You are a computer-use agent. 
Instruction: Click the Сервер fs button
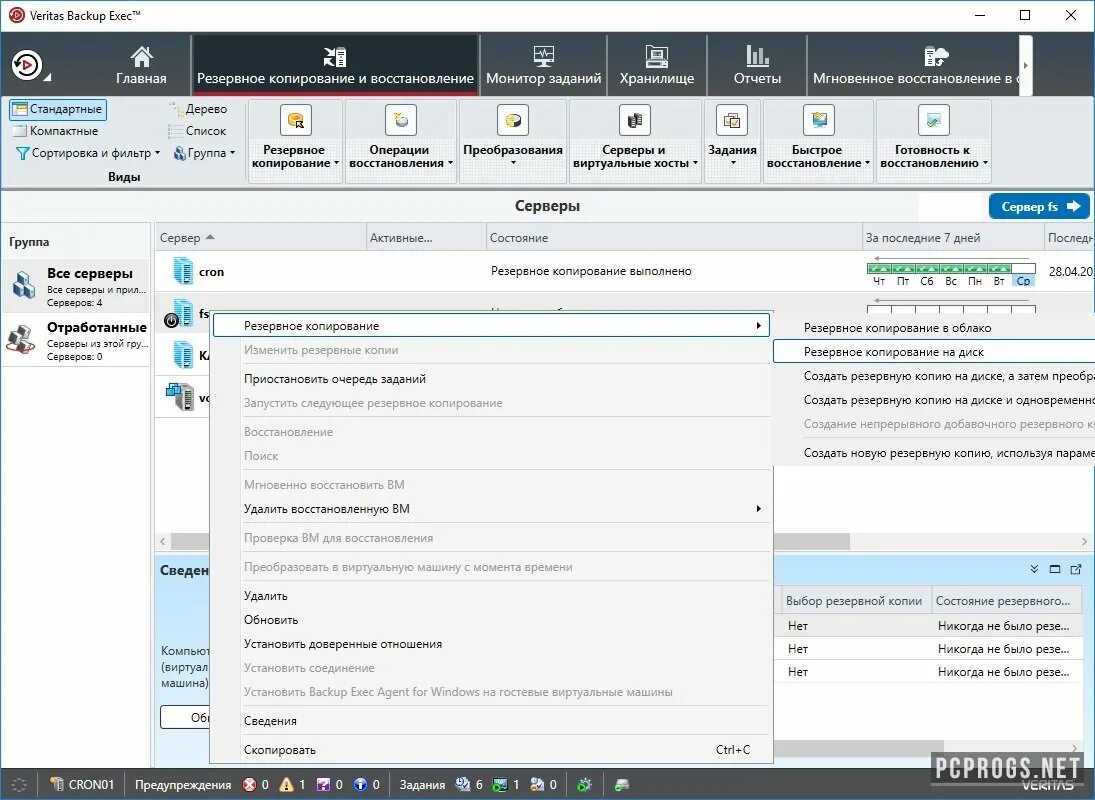[1039, 207]
